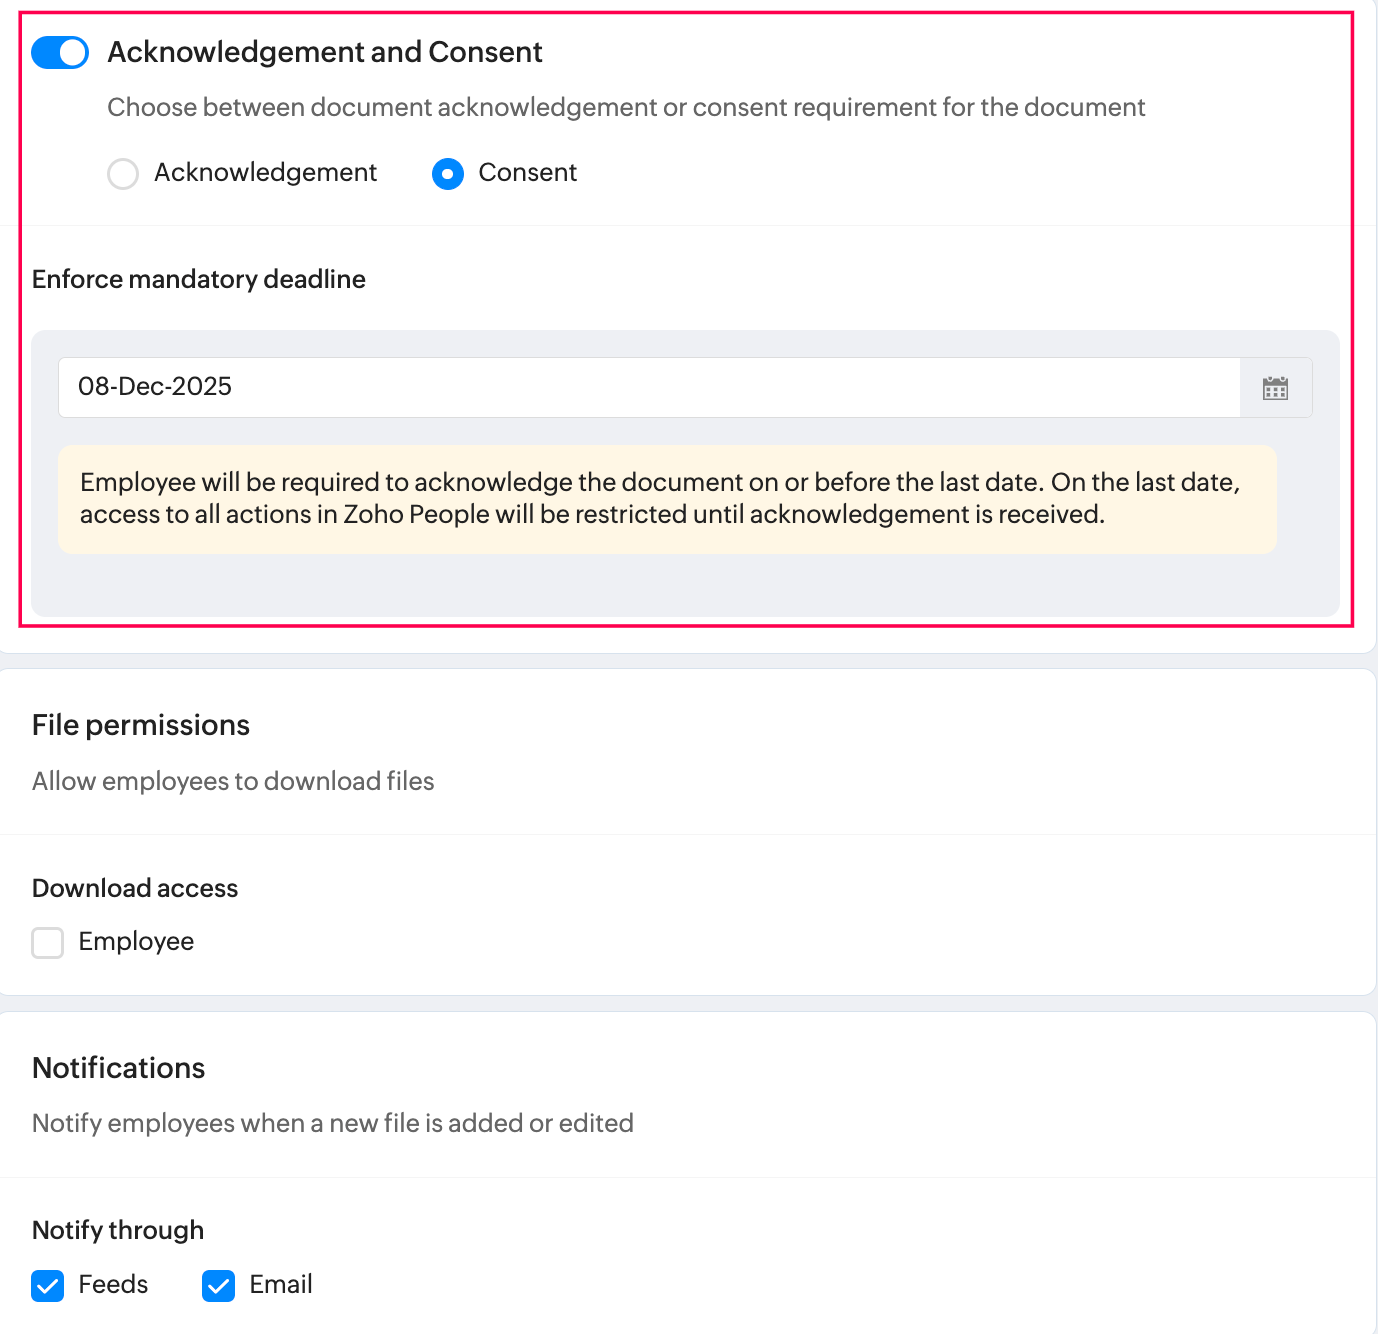Select the Consent radio button

448,174
